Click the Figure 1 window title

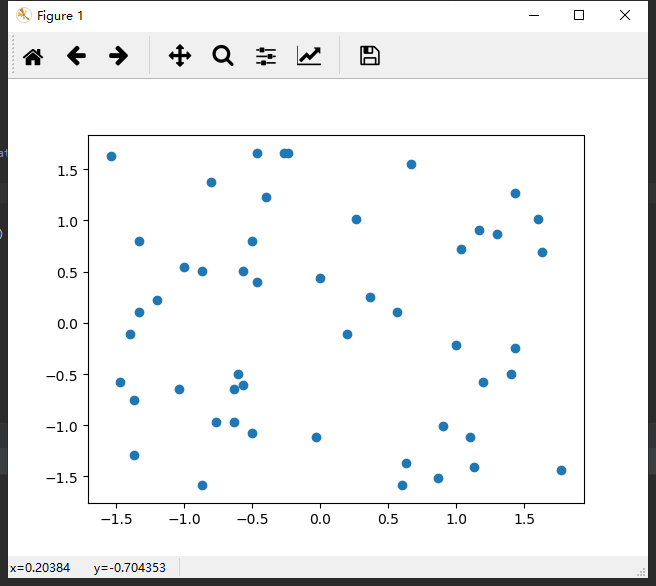60,16
